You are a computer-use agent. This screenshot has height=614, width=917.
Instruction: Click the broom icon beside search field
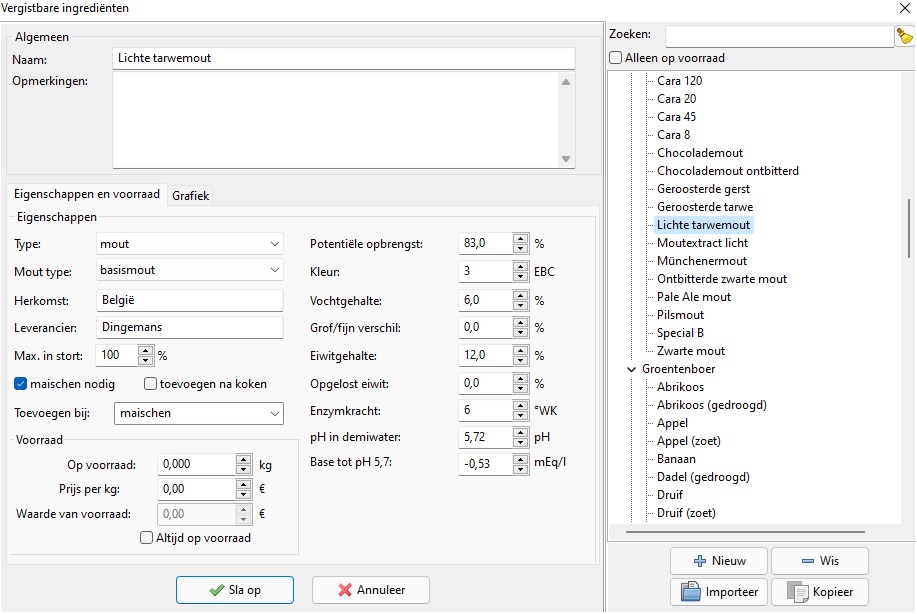click(904, 36)
